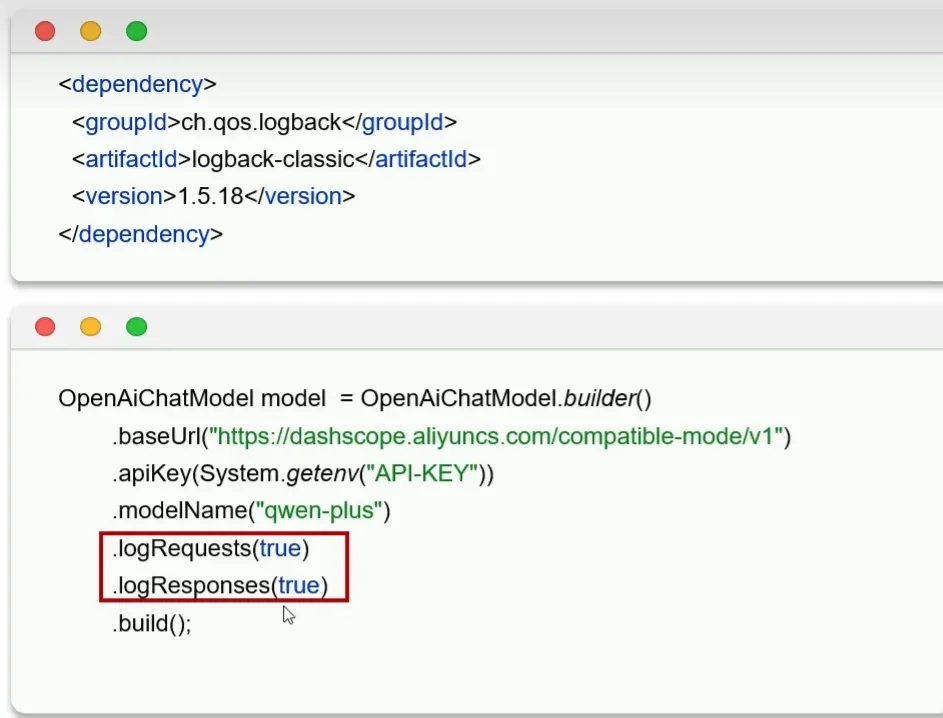Click the .build() call
This screenshot has height=718, width=943.
pyautogui.click(x=151, y=623)
